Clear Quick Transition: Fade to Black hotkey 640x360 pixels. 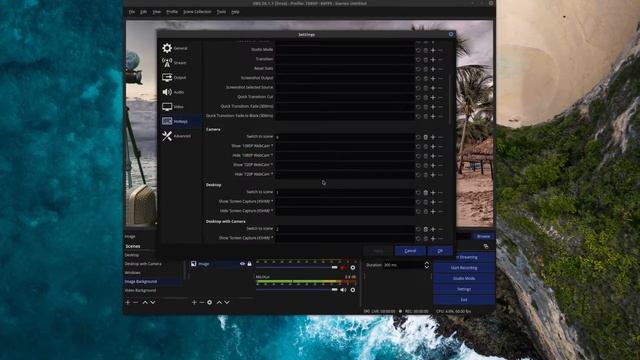[x=425, y=116]
